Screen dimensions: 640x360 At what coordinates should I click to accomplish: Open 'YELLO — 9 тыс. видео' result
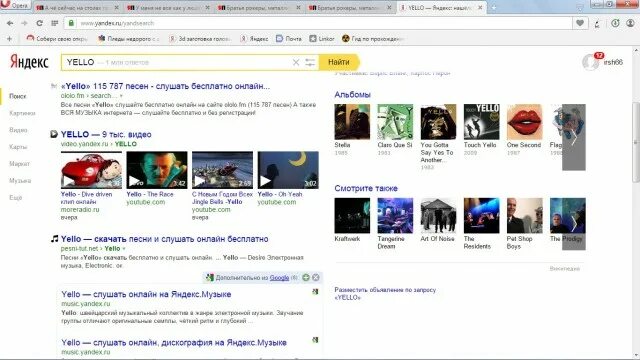click(106, 134)
